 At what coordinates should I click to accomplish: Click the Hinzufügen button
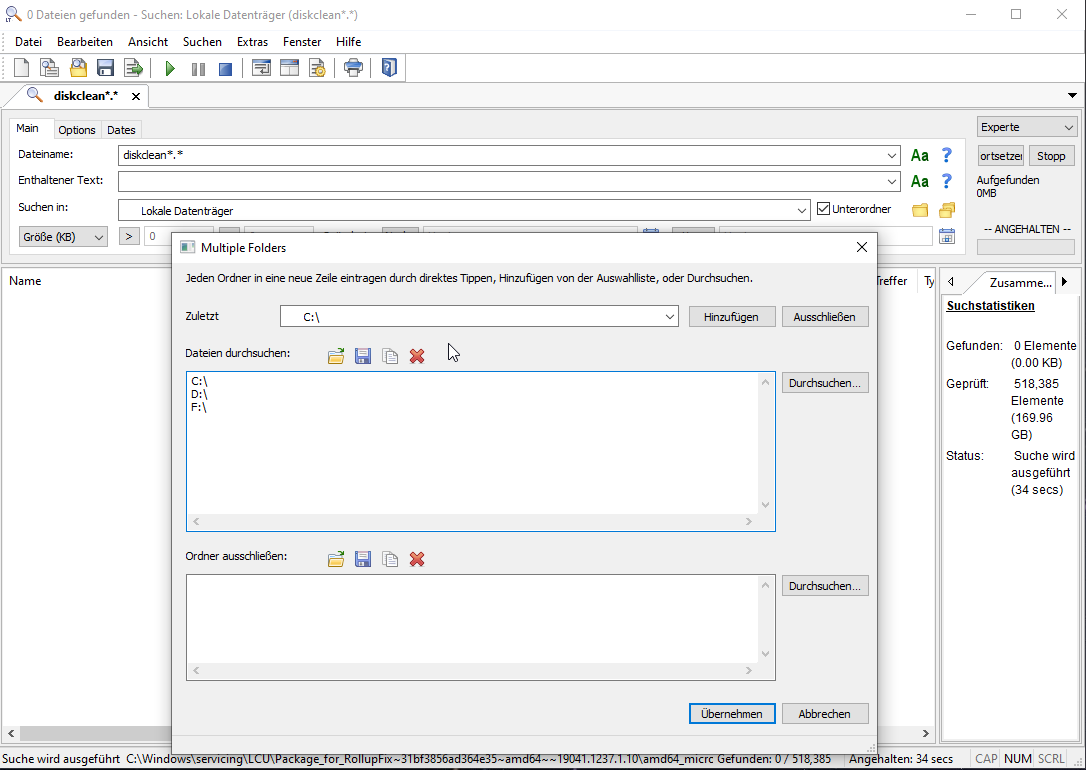coord(731,316)
